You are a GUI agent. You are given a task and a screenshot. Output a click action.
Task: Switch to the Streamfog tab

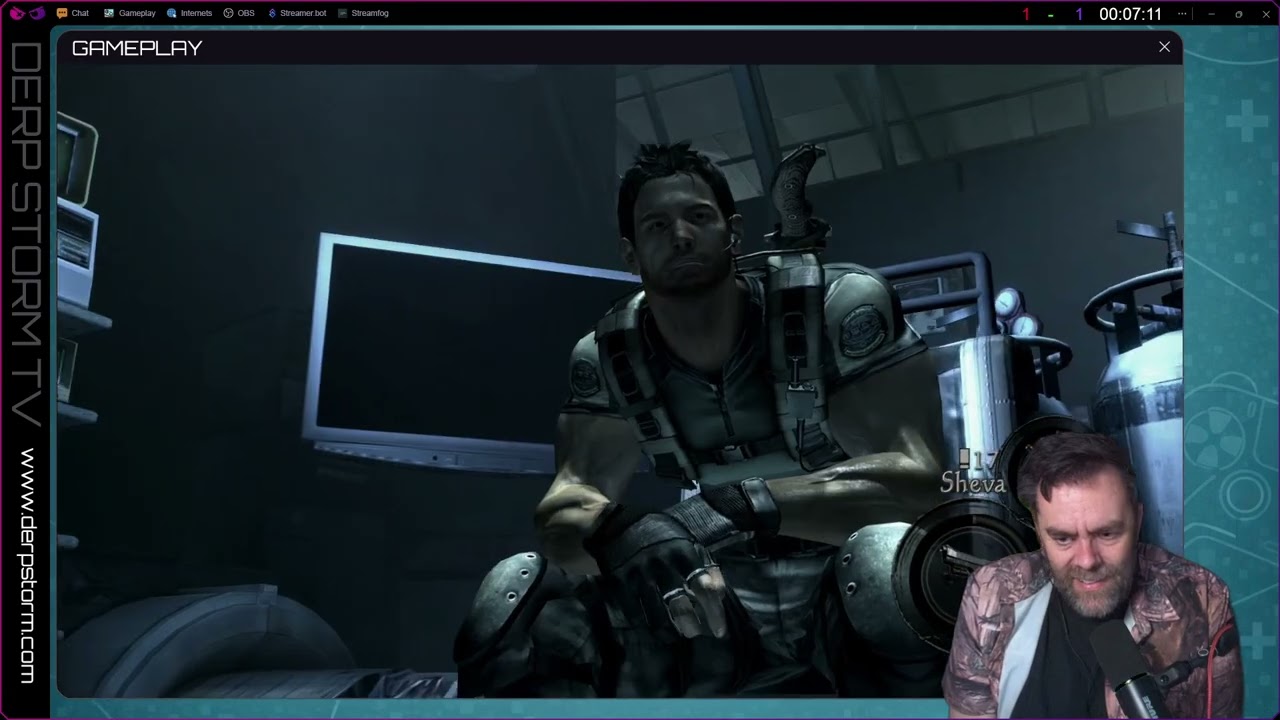(x=363, y=13)
